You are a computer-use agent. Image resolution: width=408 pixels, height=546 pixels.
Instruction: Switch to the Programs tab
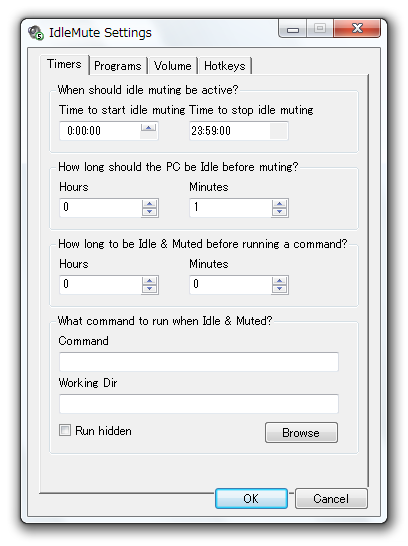click(118, 65)
